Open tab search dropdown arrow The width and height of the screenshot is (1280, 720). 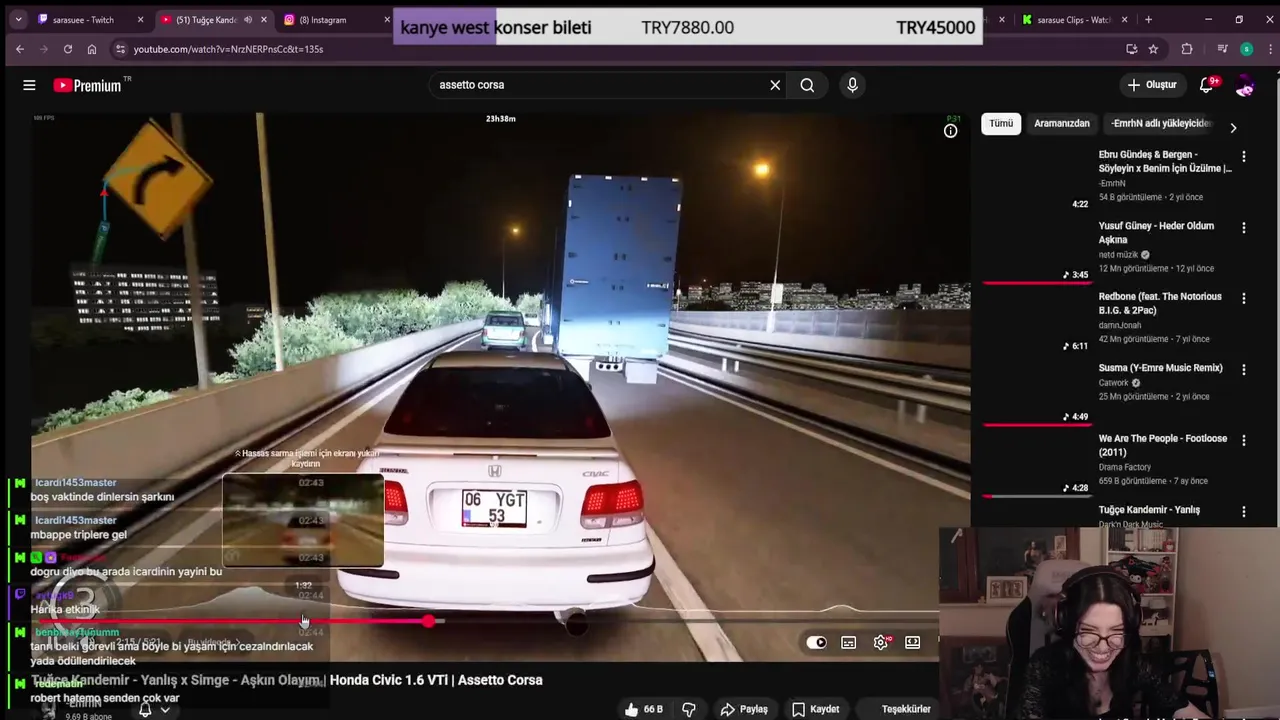[18, 20]
